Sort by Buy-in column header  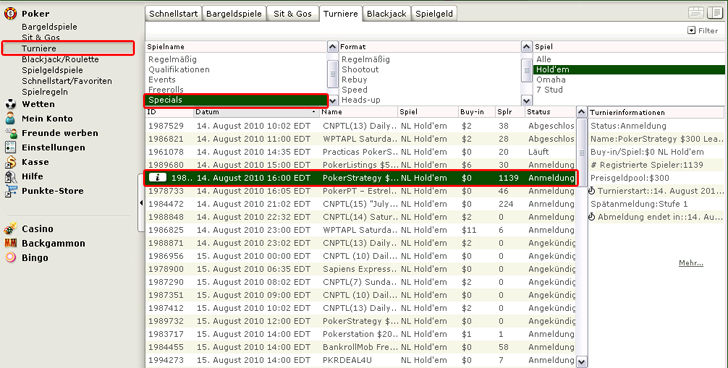(x=476, y=112)
